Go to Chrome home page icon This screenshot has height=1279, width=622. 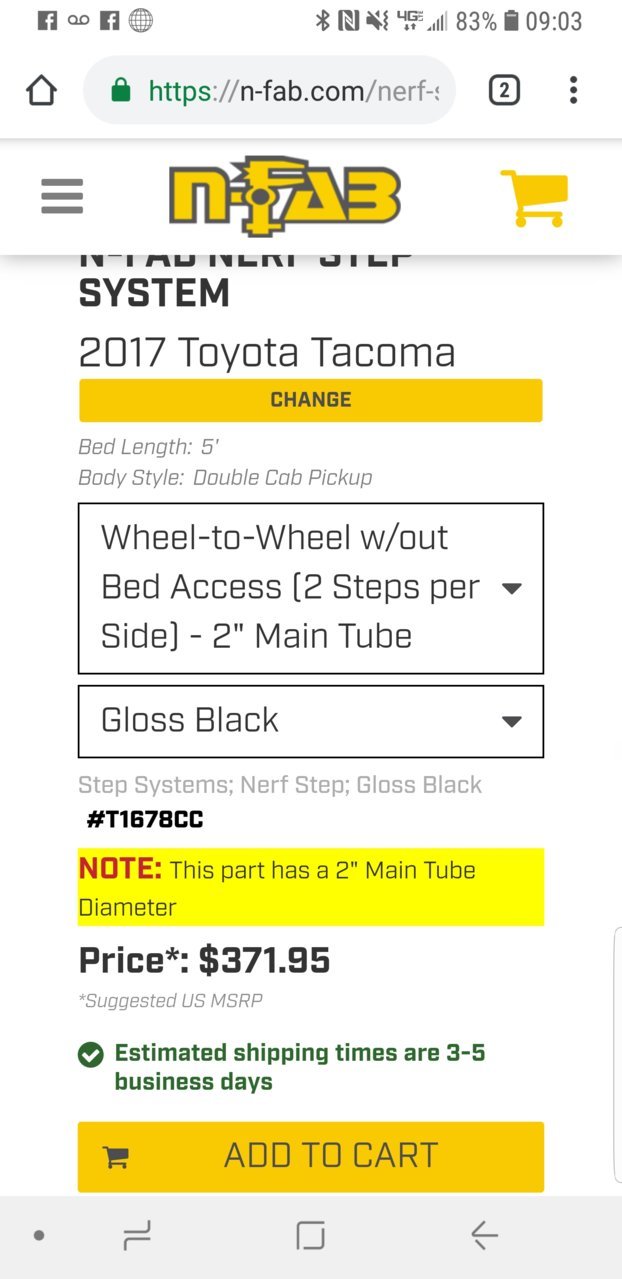(x=41, y=91)
